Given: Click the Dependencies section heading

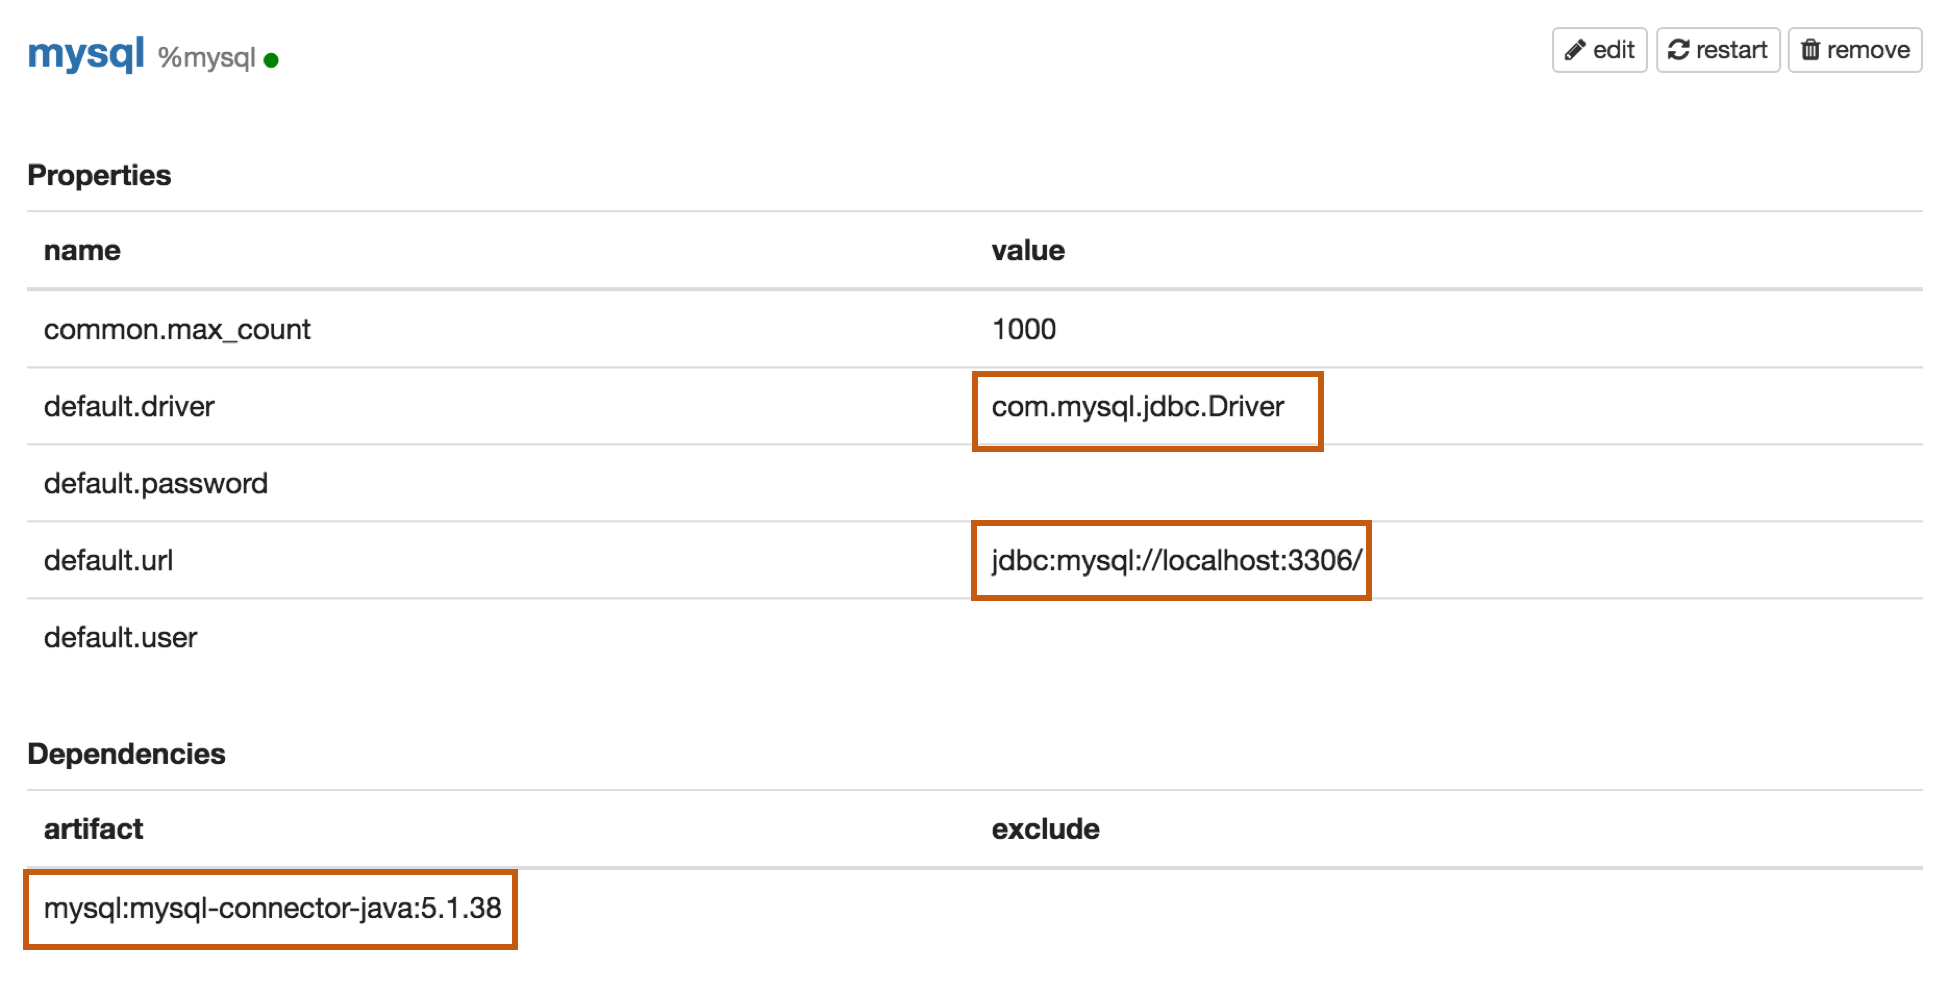Looking at the screenshot, I should pos(126,754).
